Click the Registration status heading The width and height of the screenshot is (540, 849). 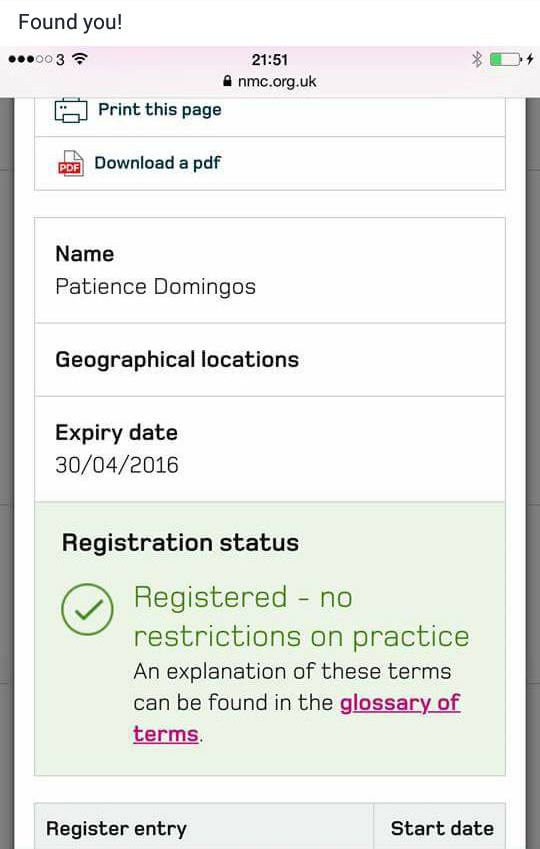pyautogui.click(x=180, y=543)
